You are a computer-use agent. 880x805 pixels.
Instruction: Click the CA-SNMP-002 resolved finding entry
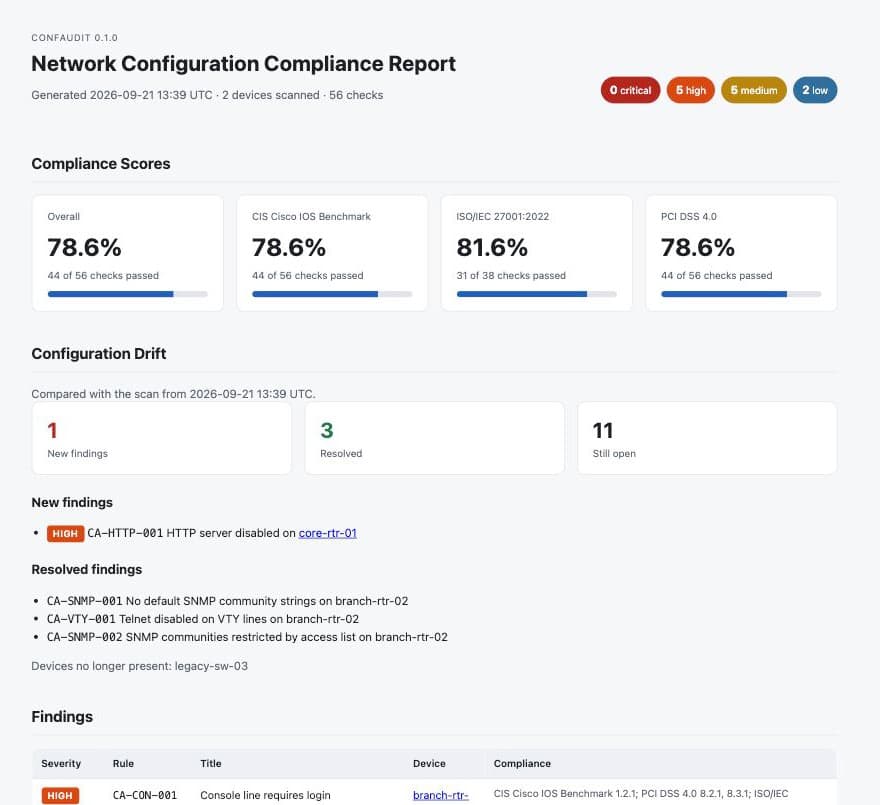(x=248, y=637)
